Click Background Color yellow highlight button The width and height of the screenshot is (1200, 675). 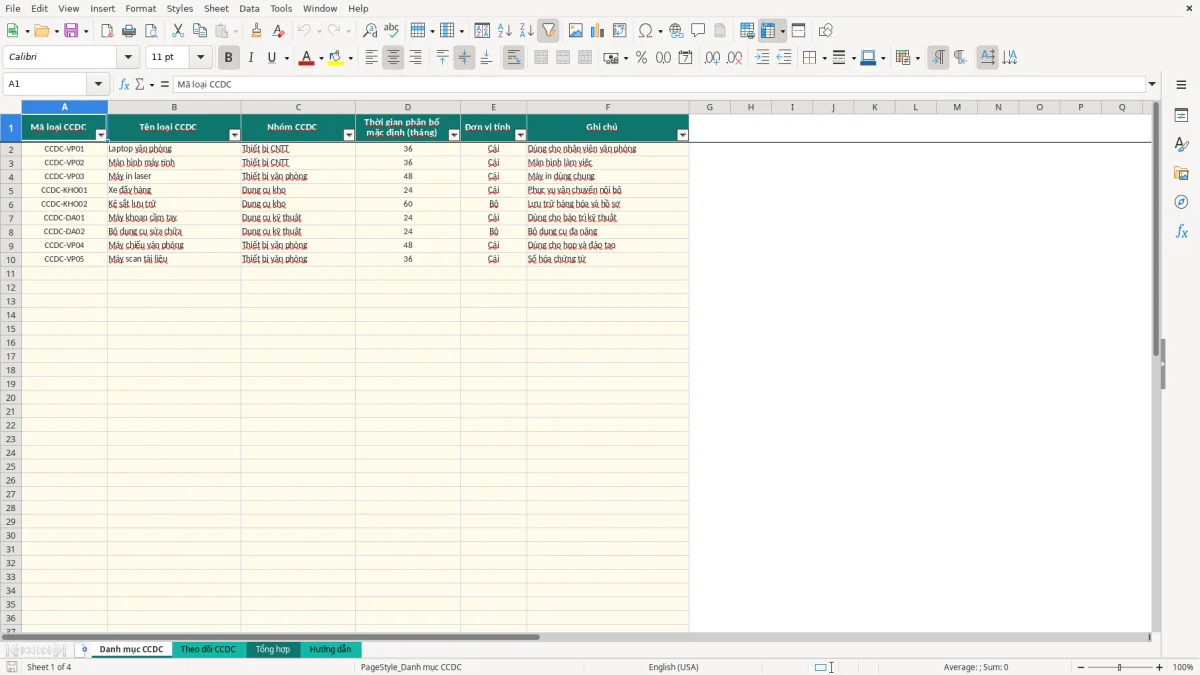click(x=336, y=58)
